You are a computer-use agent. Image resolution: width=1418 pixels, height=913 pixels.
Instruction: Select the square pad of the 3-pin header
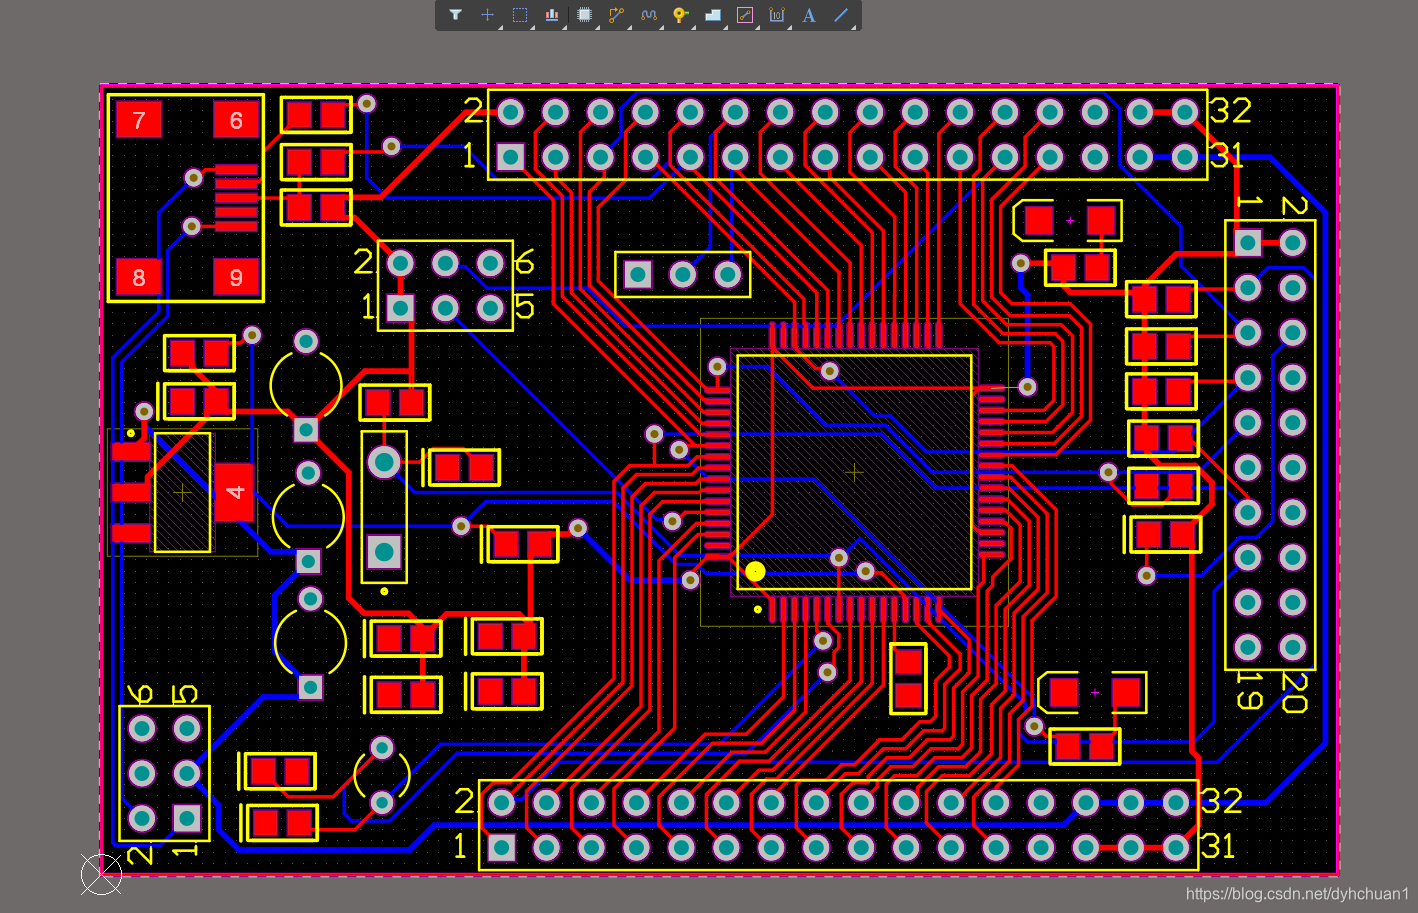coord(637,273)
